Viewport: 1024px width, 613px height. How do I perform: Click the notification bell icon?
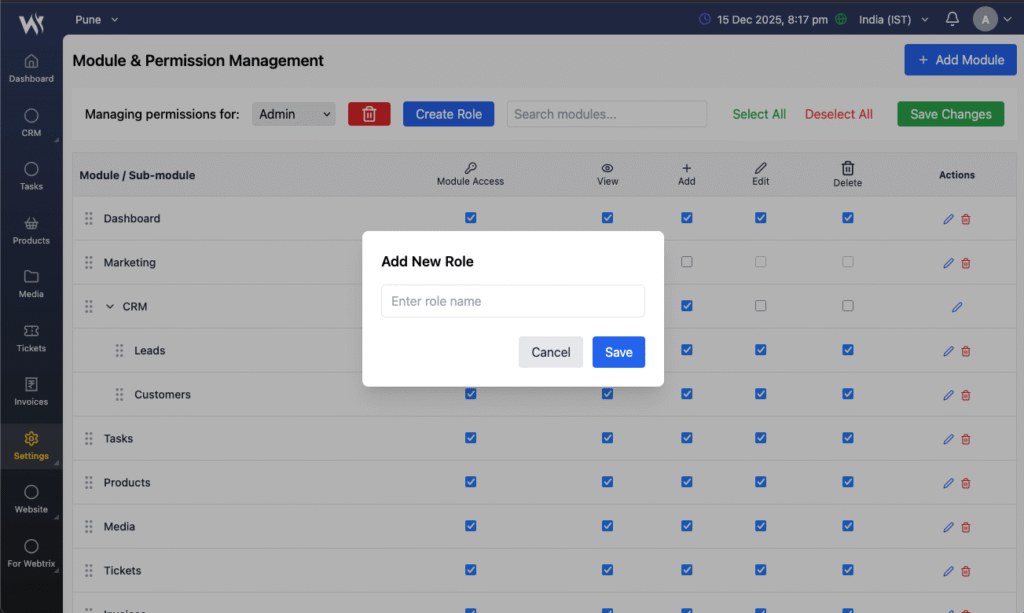pyautogui.click(x=952, y=19)
